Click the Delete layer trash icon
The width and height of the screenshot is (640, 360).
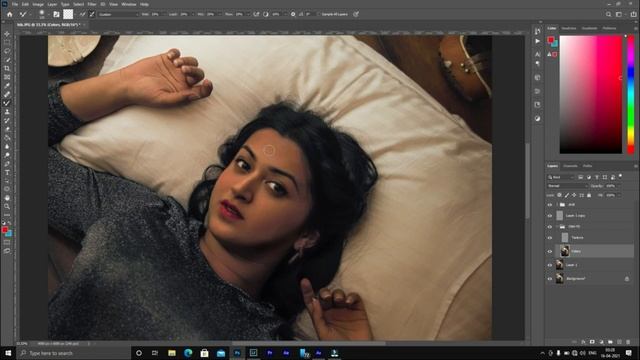pyautogui.click(x=628, y=342)
